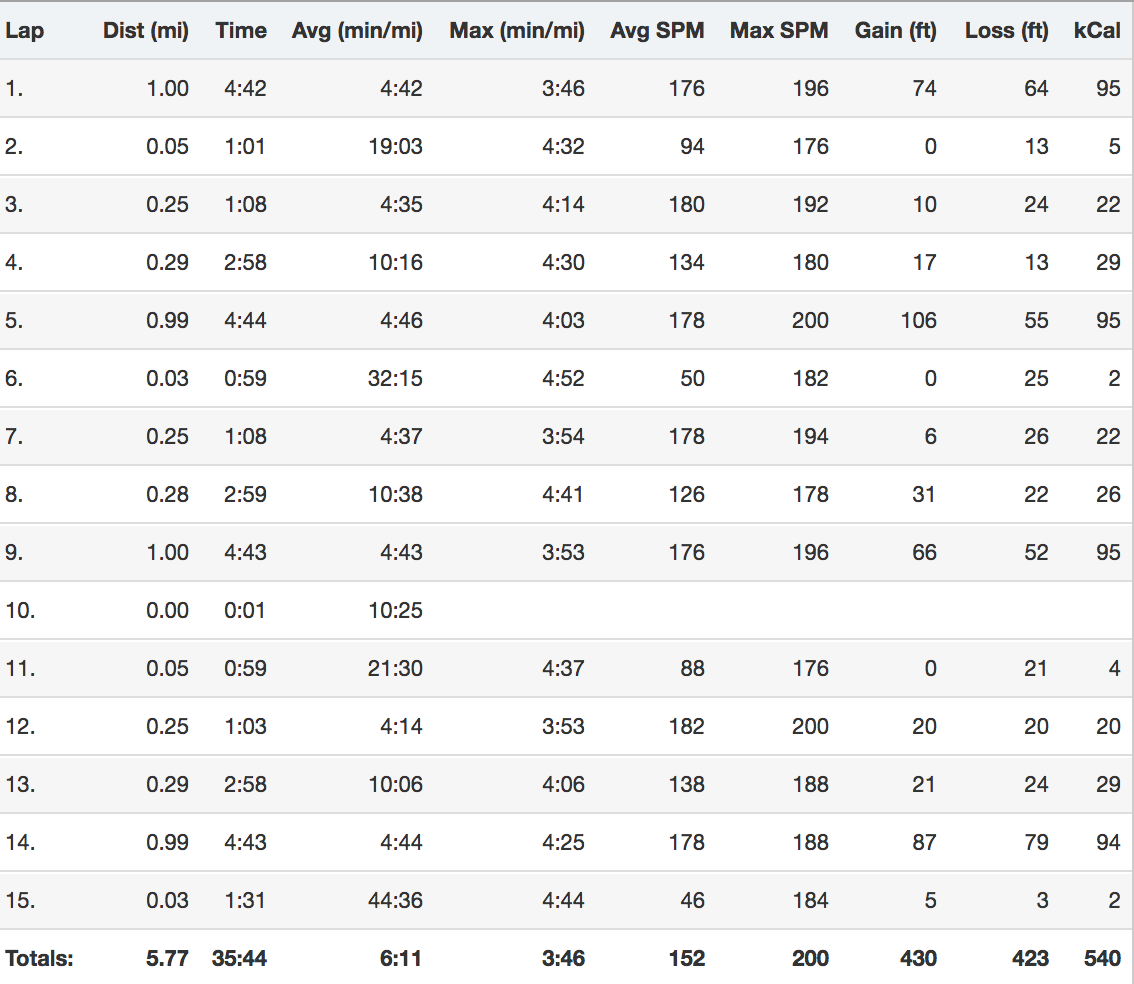The height and width of the screenshot is (984, 1134).
Task: Select lap 1 row number
Action: (x=14, y=89)
